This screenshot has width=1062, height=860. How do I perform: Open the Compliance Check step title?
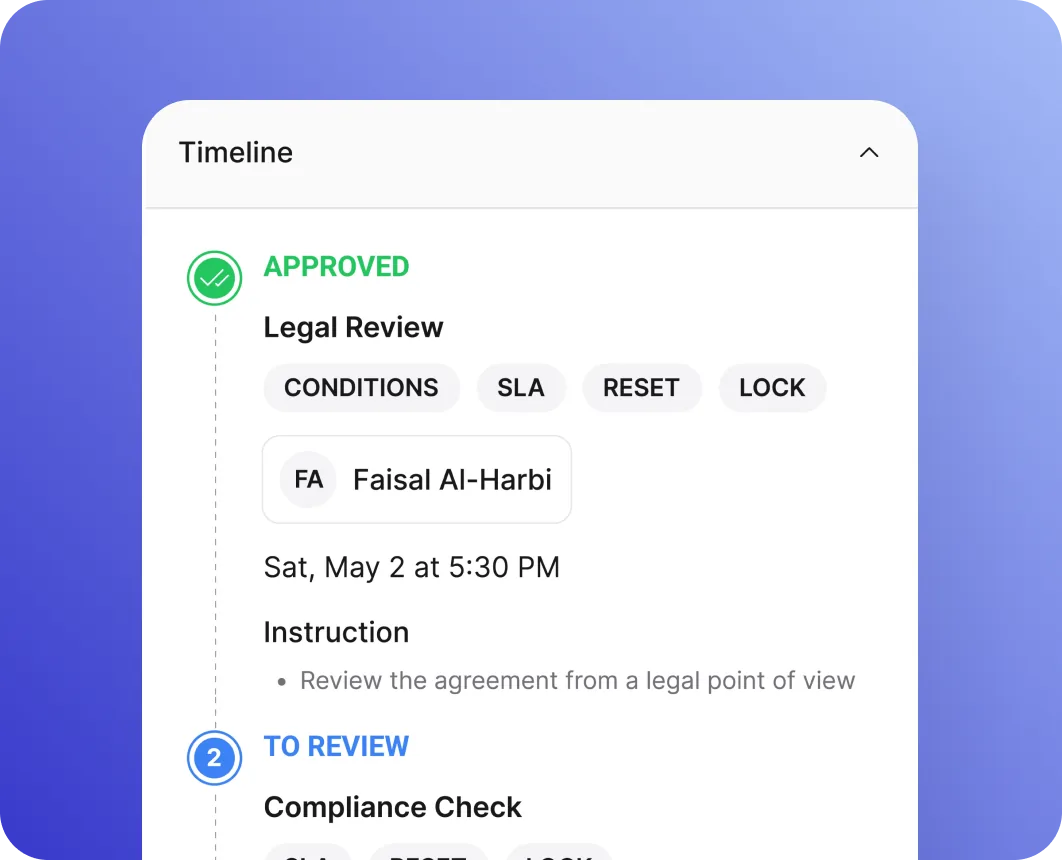393,807
